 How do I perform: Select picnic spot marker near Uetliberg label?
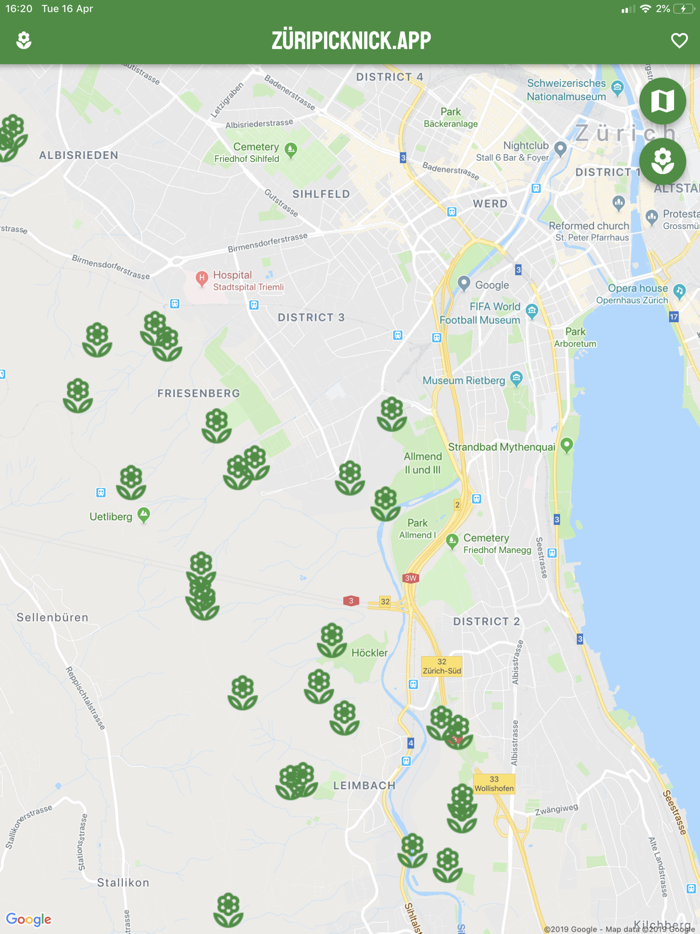point(131,482)
